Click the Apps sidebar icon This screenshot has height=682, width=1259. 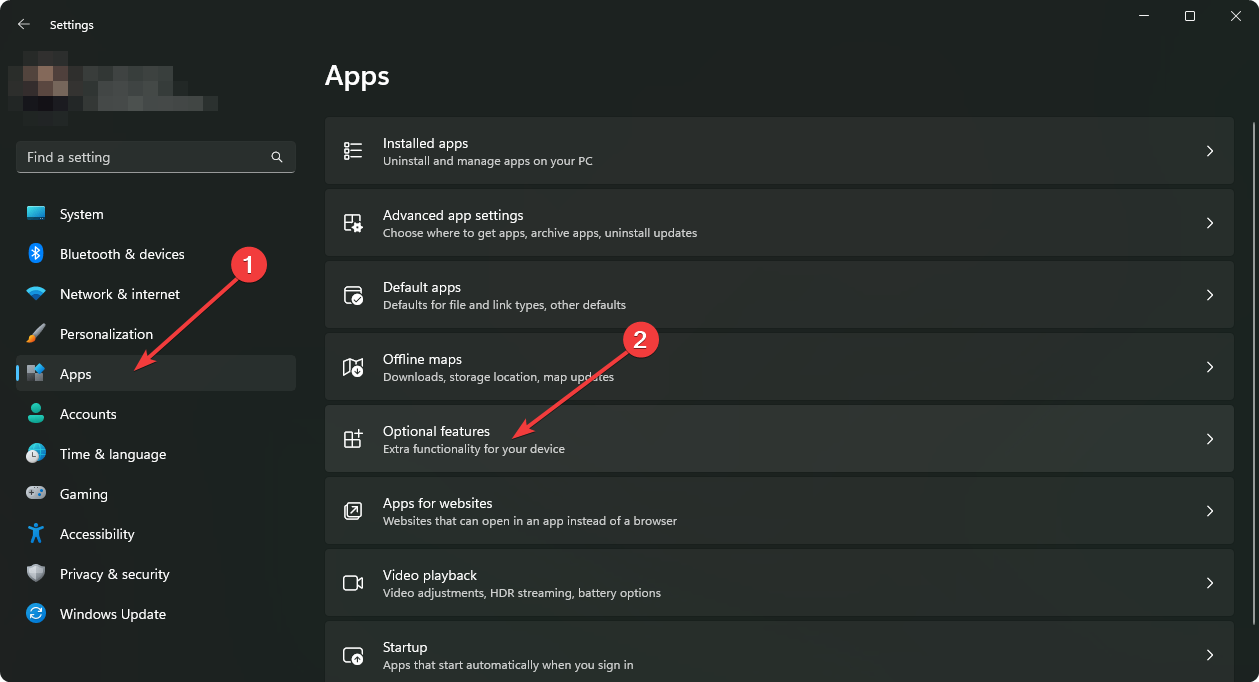[x=36, y=374]
